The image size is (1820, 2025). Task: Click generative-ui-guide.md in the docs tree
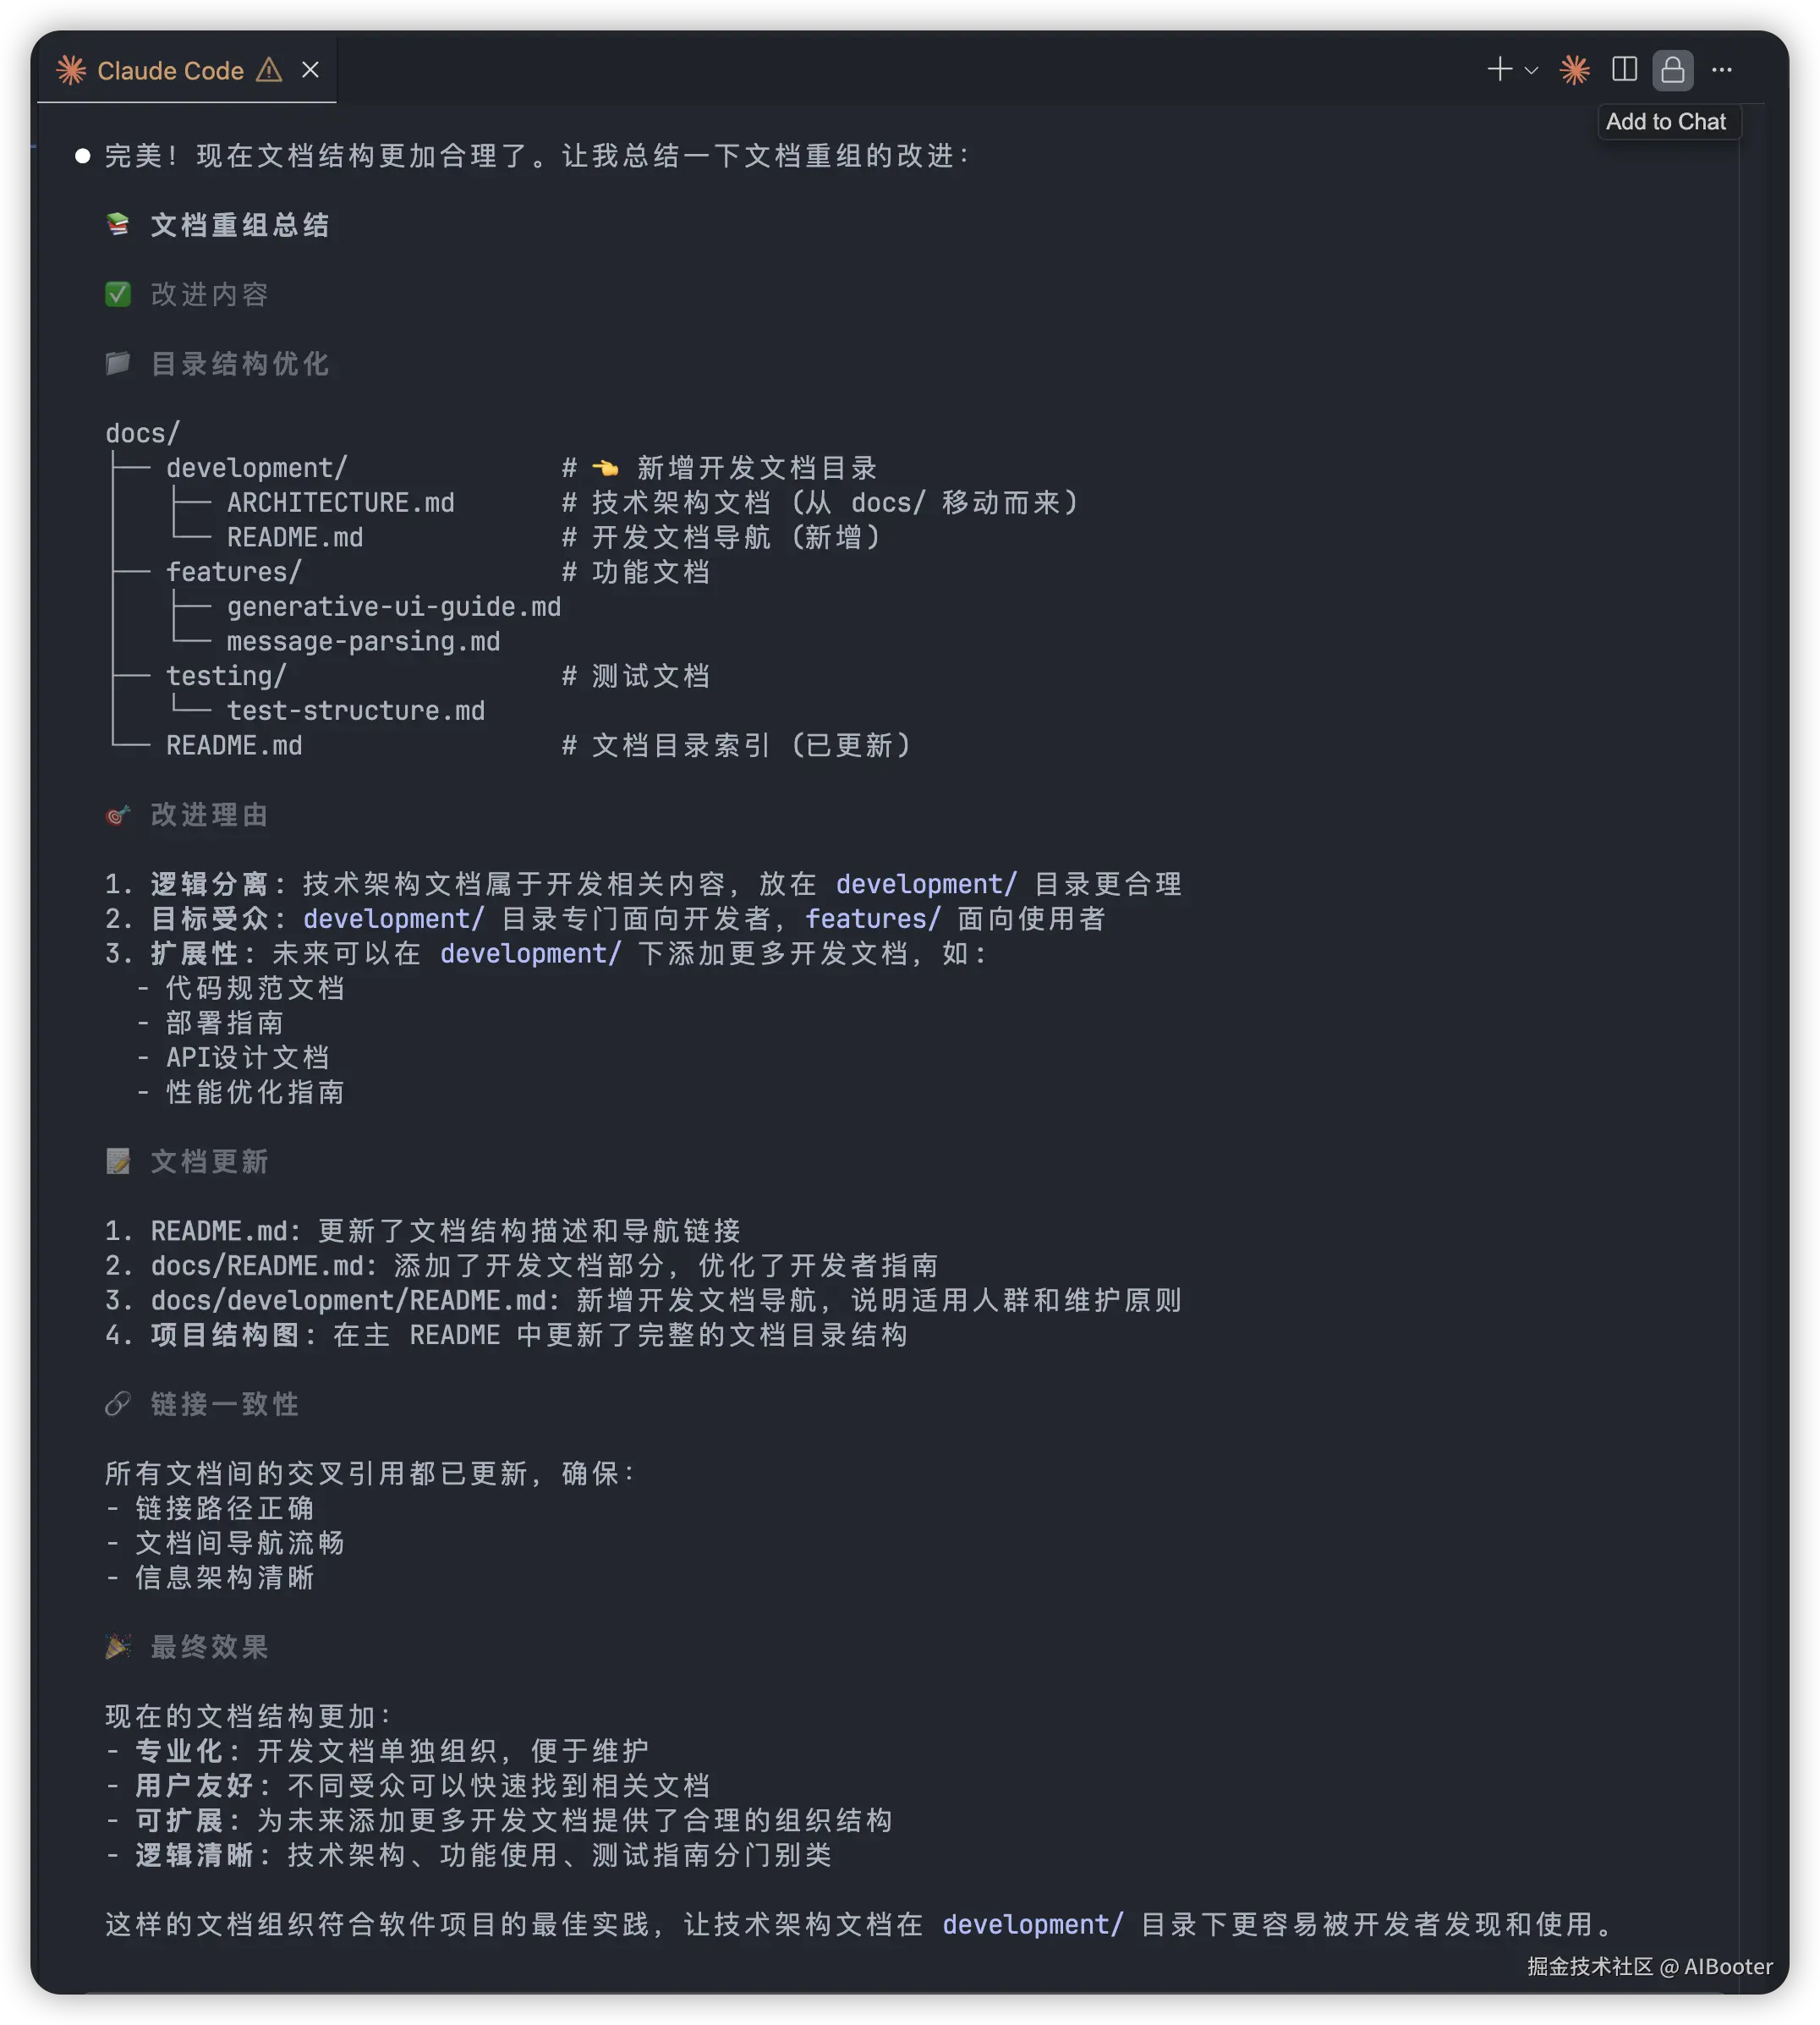point(393,607)
